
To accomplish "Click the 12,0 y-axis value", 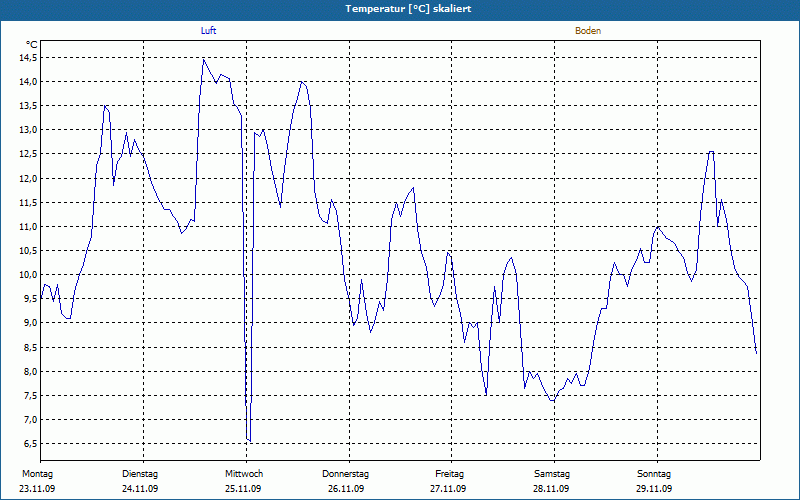I will 29,178.
